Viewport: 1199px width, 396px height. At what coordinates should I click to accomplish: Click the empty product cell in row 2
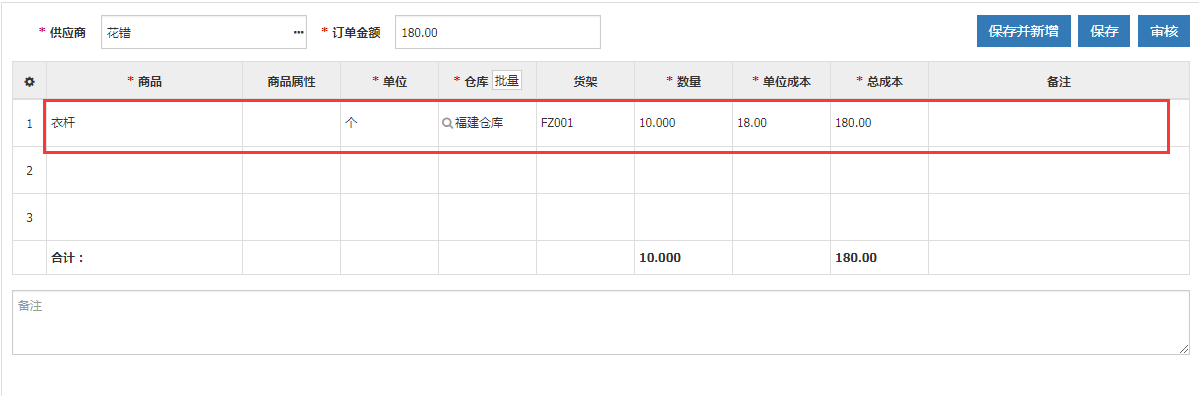coord(145,170)
